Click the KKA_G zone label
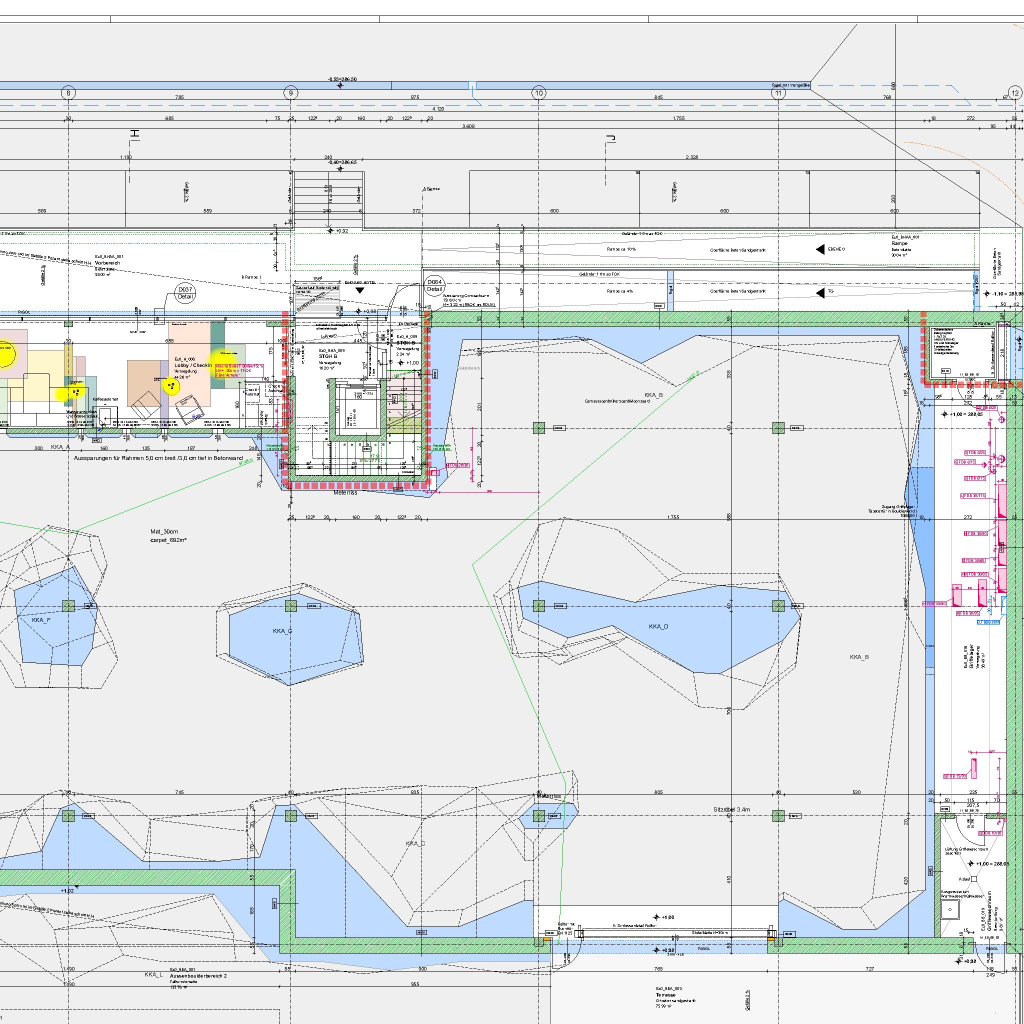This screenshot has width=1024, height=1024. pos(282,632)
